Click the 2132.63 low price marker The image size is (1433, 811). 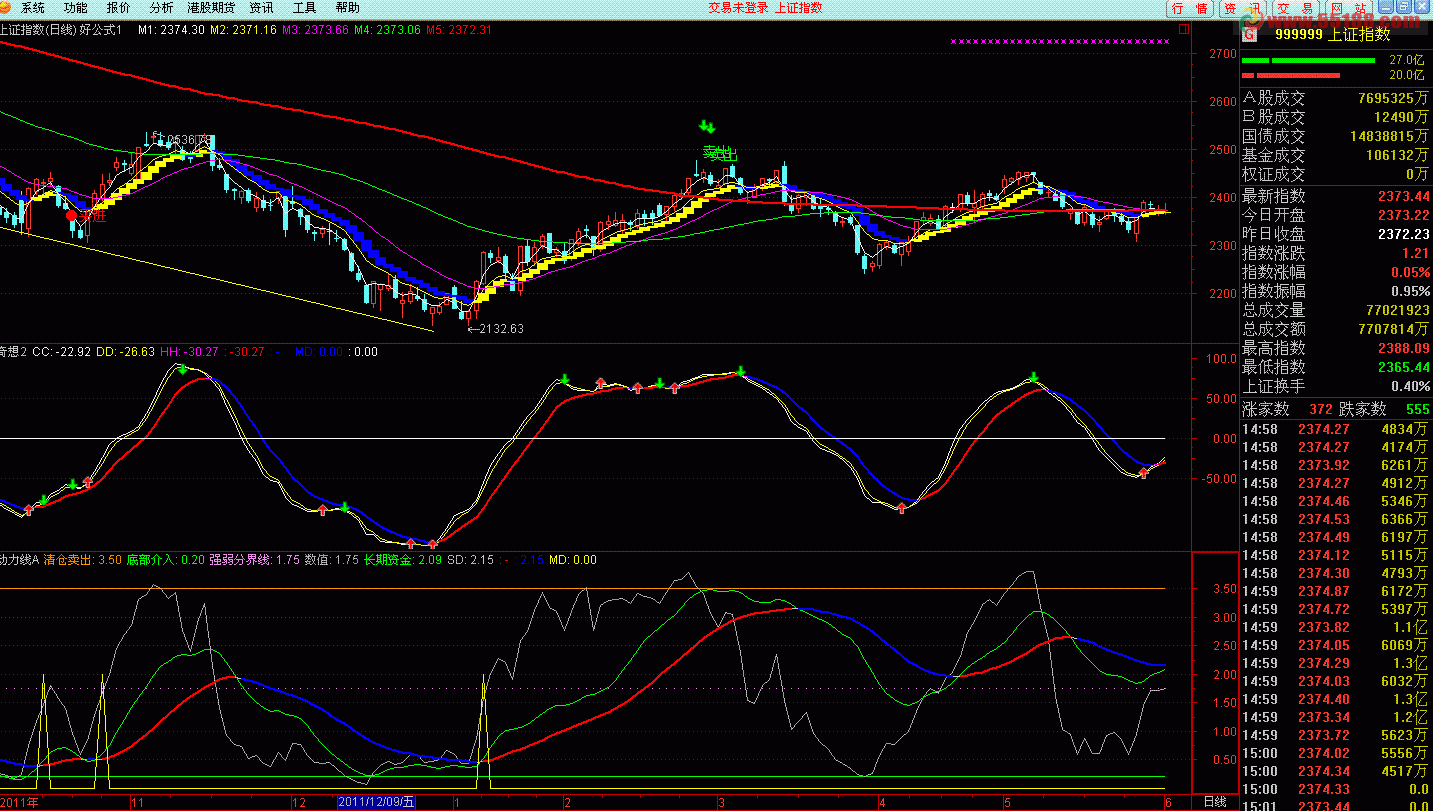[496, 328]
